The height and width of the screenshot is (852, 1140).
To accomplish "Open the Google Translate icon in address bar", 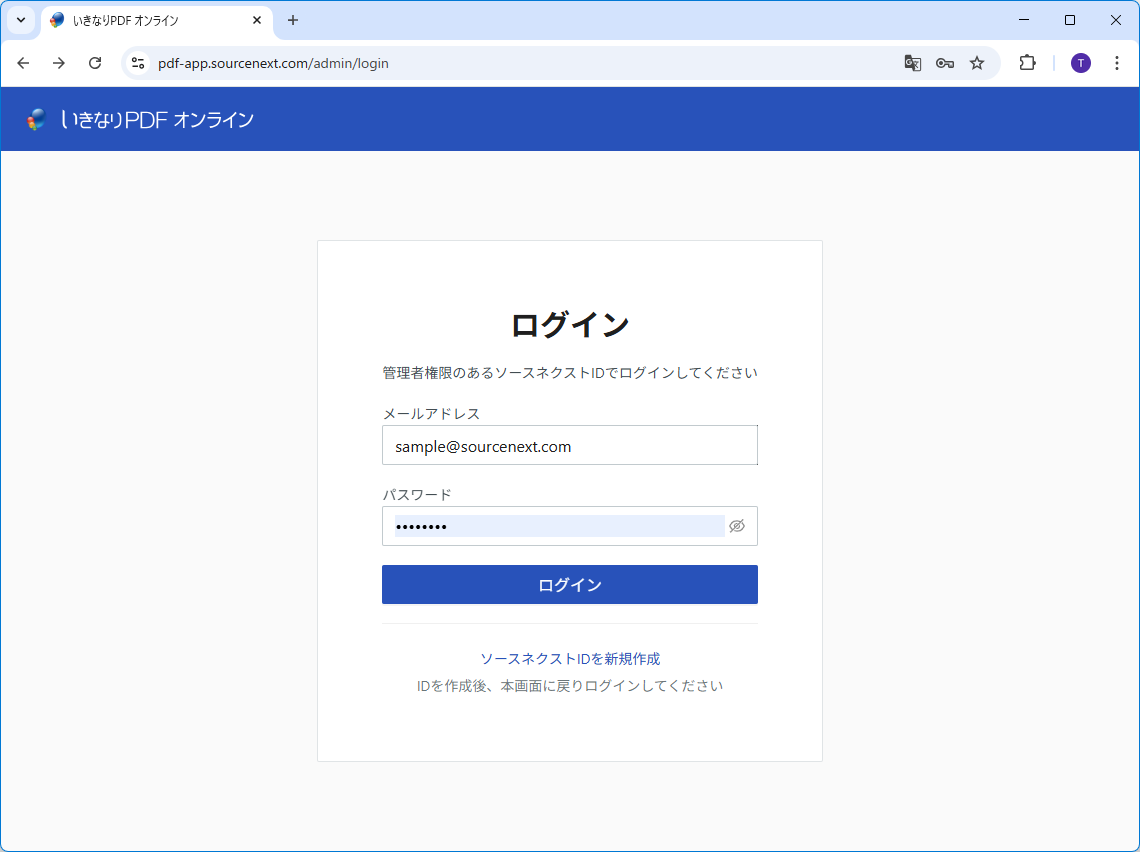I will pyautogui.click(x=912, y=63).
